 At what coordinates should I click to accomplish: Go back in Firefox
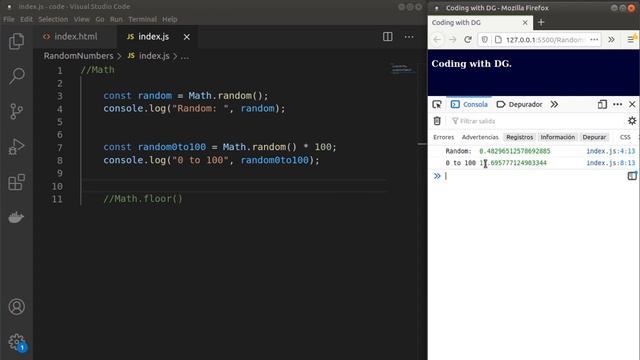click(437, 40)
